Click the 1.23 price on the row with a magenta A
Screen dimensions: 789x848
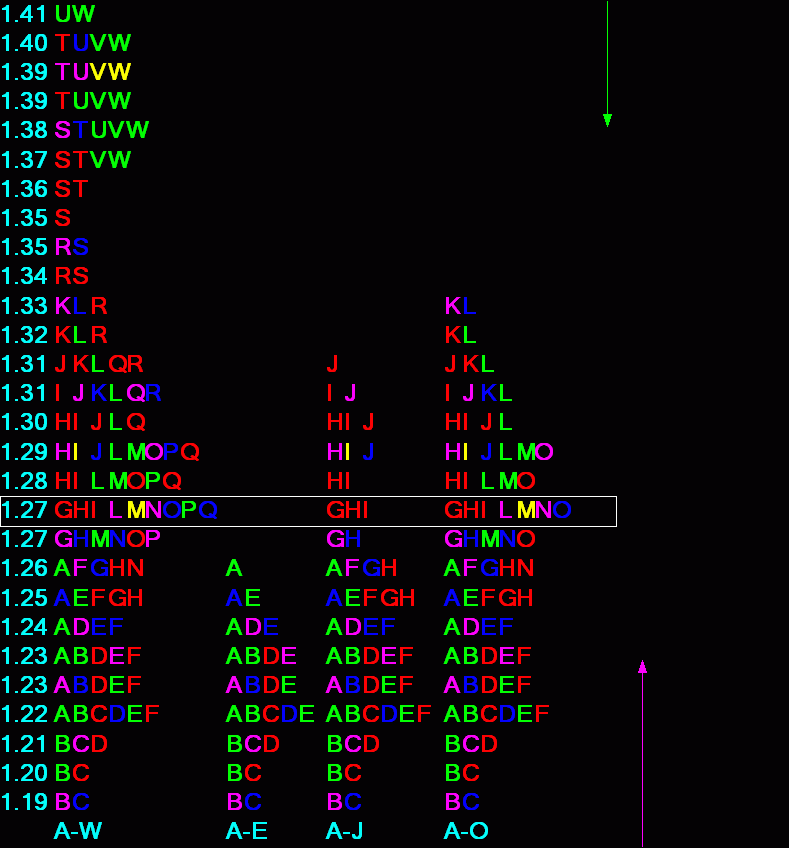tap(24, 685)
